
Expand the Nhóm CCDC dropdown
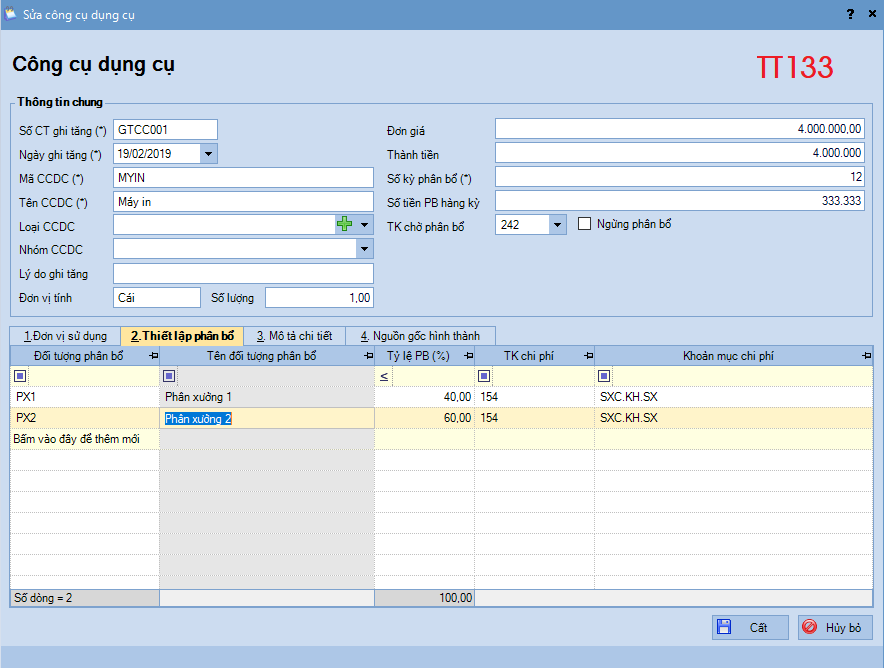click(365, 249)
